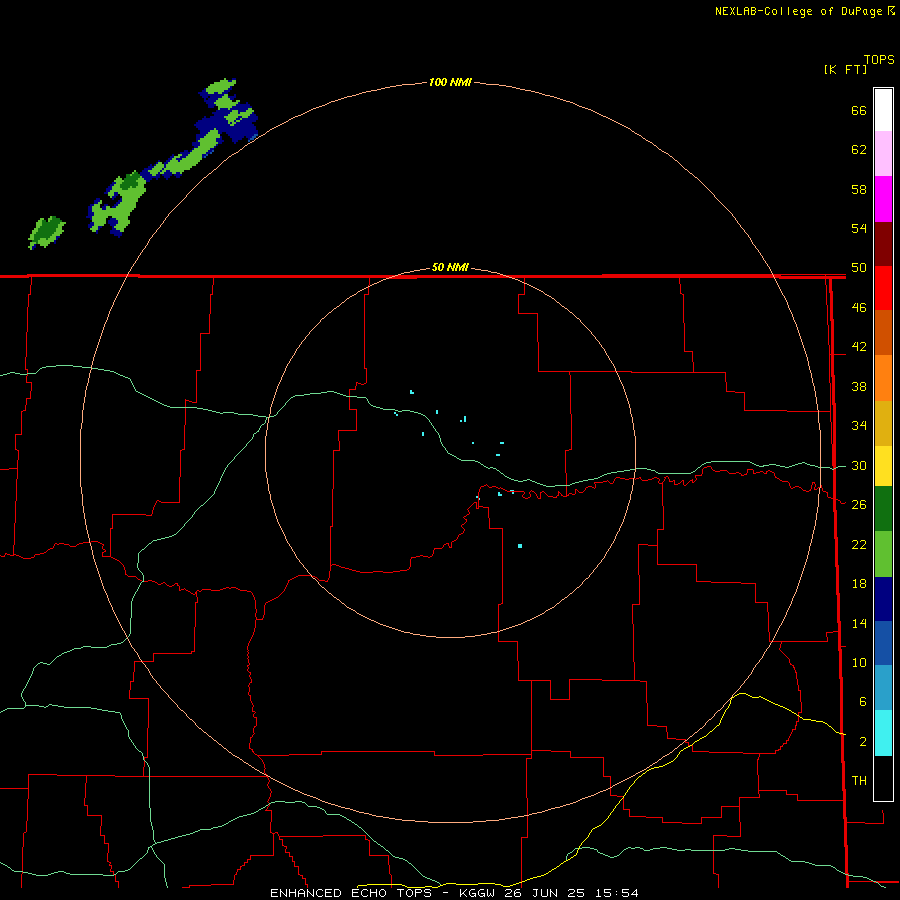Click the '62' scale value
The image size is (900, 900).
tap(859, 150)
